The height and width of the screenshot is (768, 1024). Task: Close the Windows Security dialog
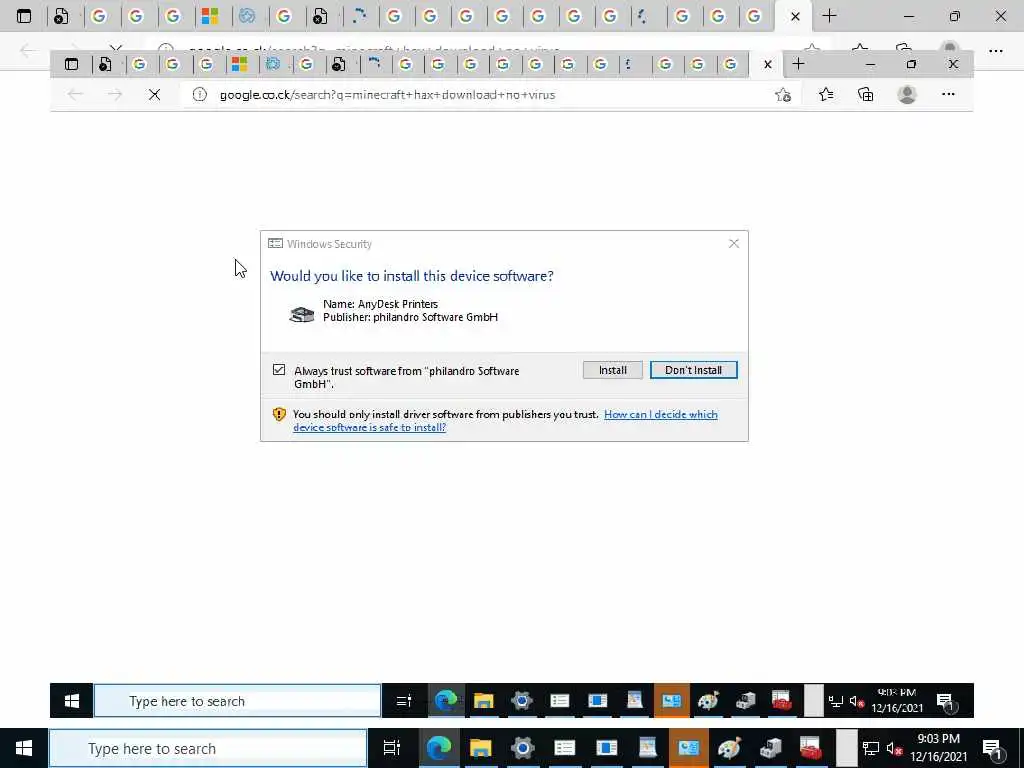coord(734,244)
